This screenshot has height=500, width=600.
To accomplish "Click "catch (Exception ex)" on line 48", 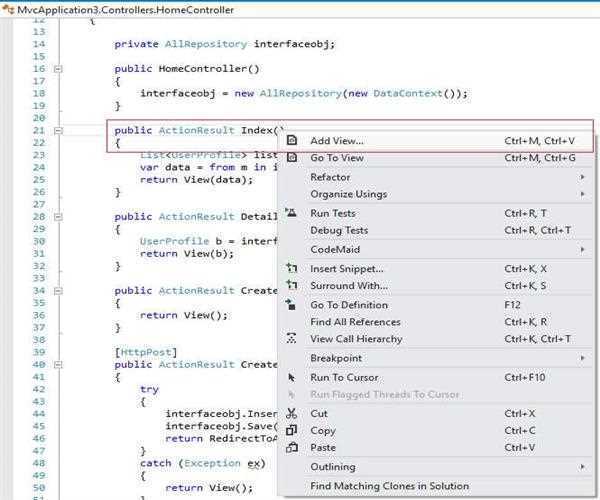I will 202,463.
